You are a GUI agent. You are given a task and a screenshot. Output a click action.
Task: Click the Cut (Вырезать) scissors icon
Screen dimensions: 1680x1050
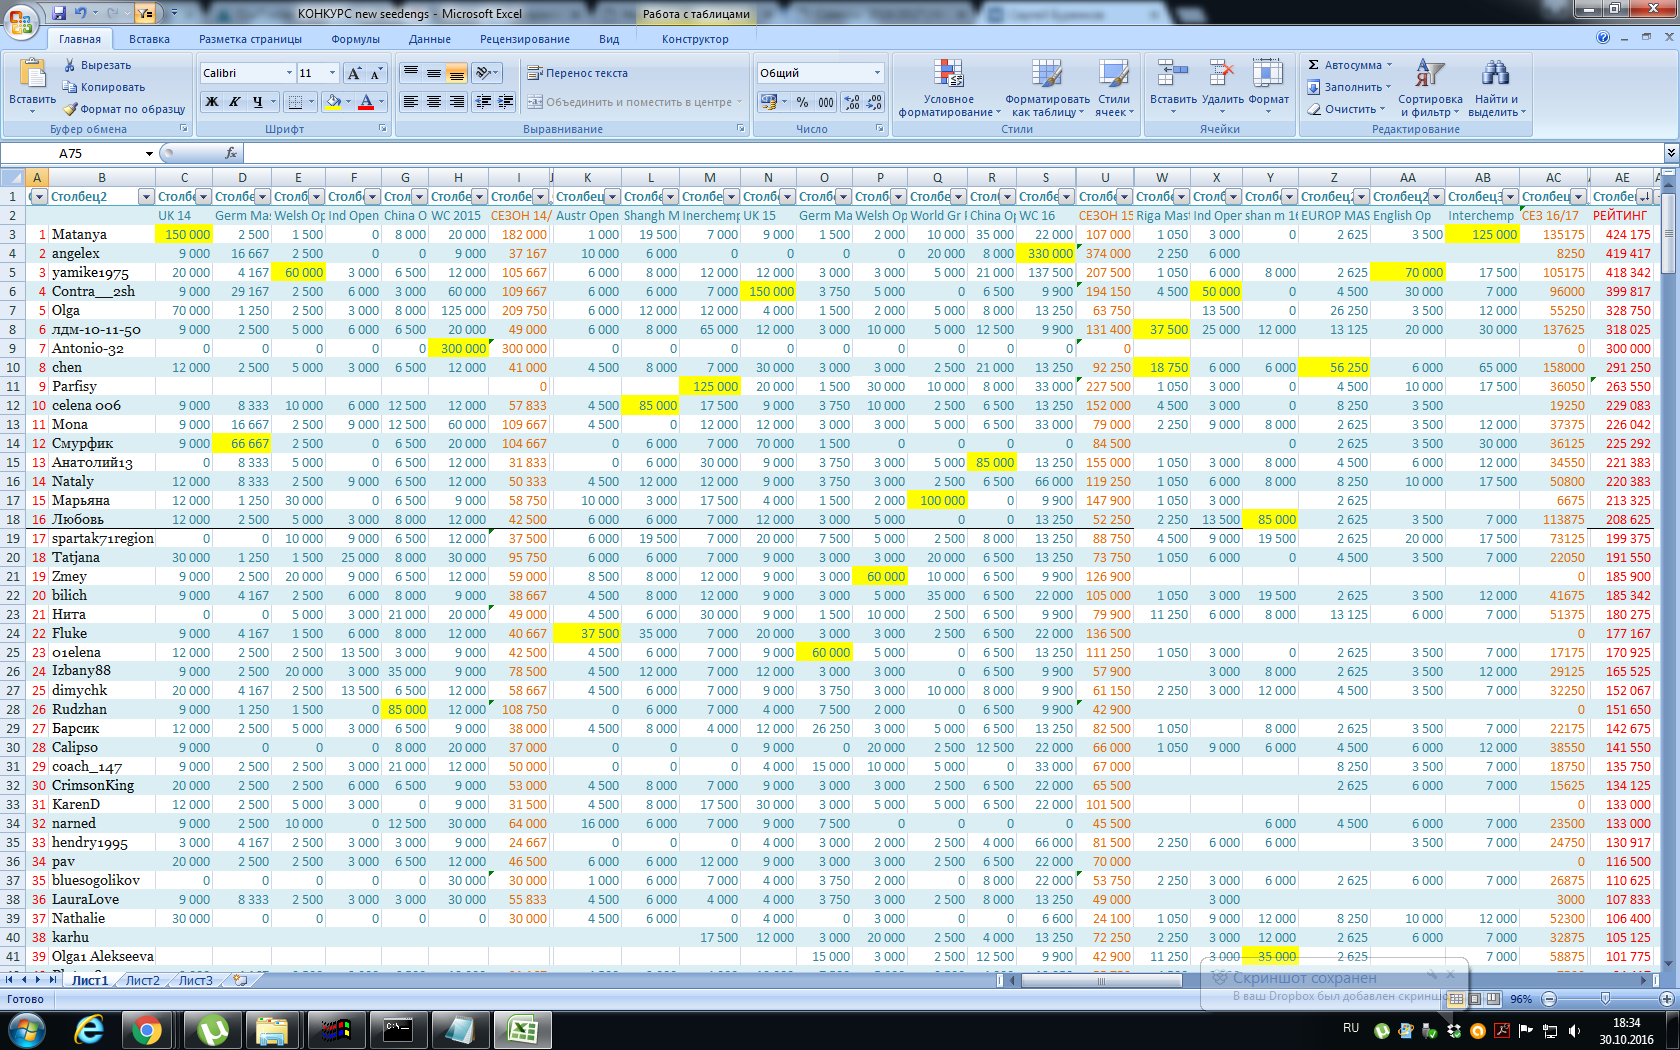70,65
